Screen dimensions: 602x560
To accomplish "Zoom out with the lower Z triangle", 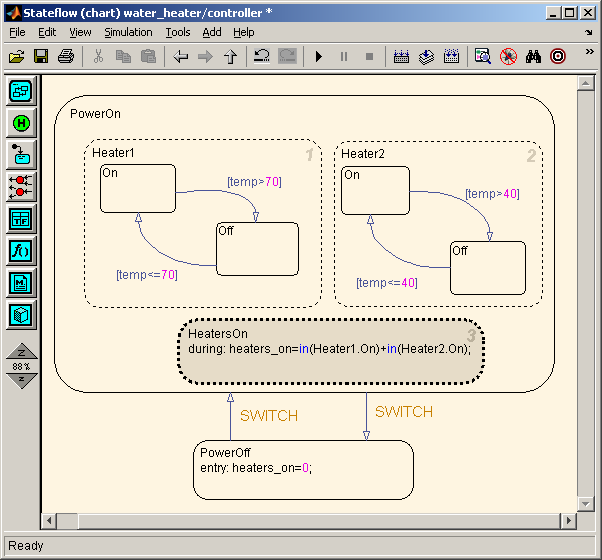I will click(x=22, y=381).
